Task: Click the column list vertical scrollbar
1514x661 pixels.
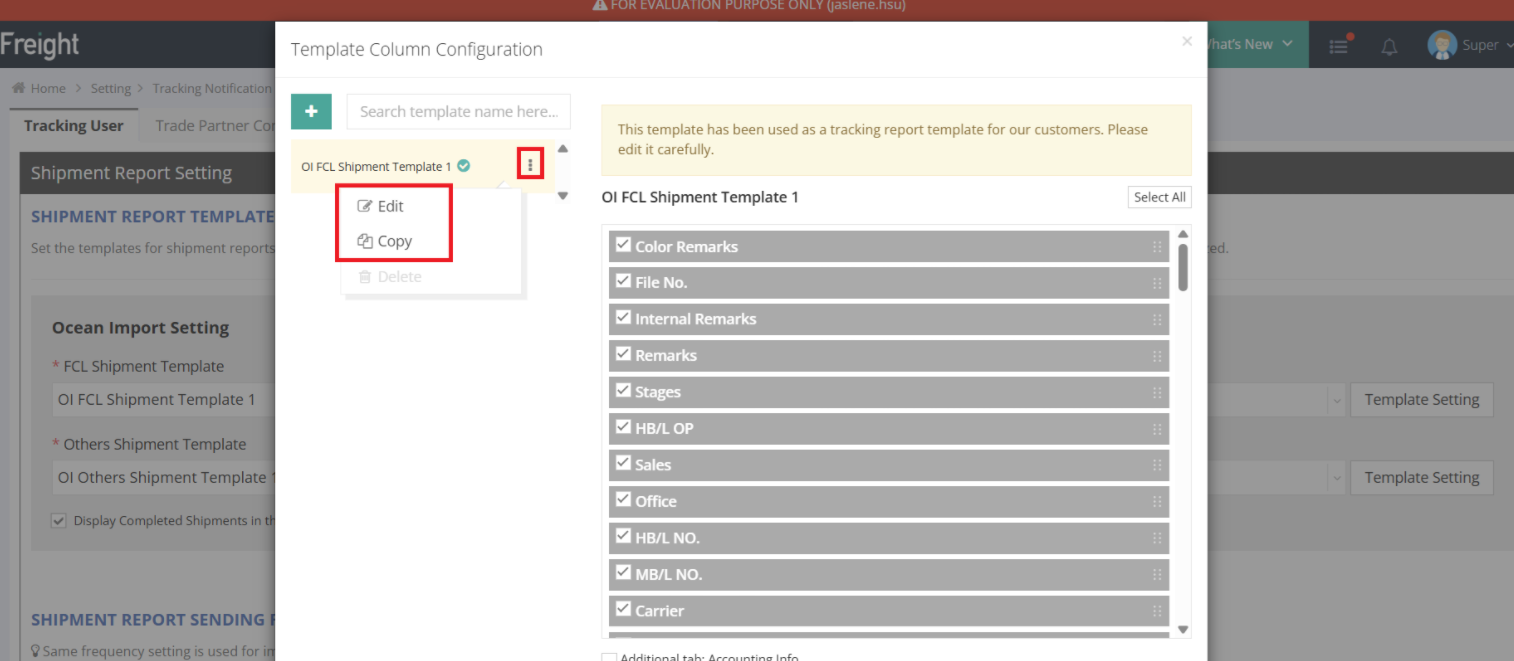Action: point(1183,268)
